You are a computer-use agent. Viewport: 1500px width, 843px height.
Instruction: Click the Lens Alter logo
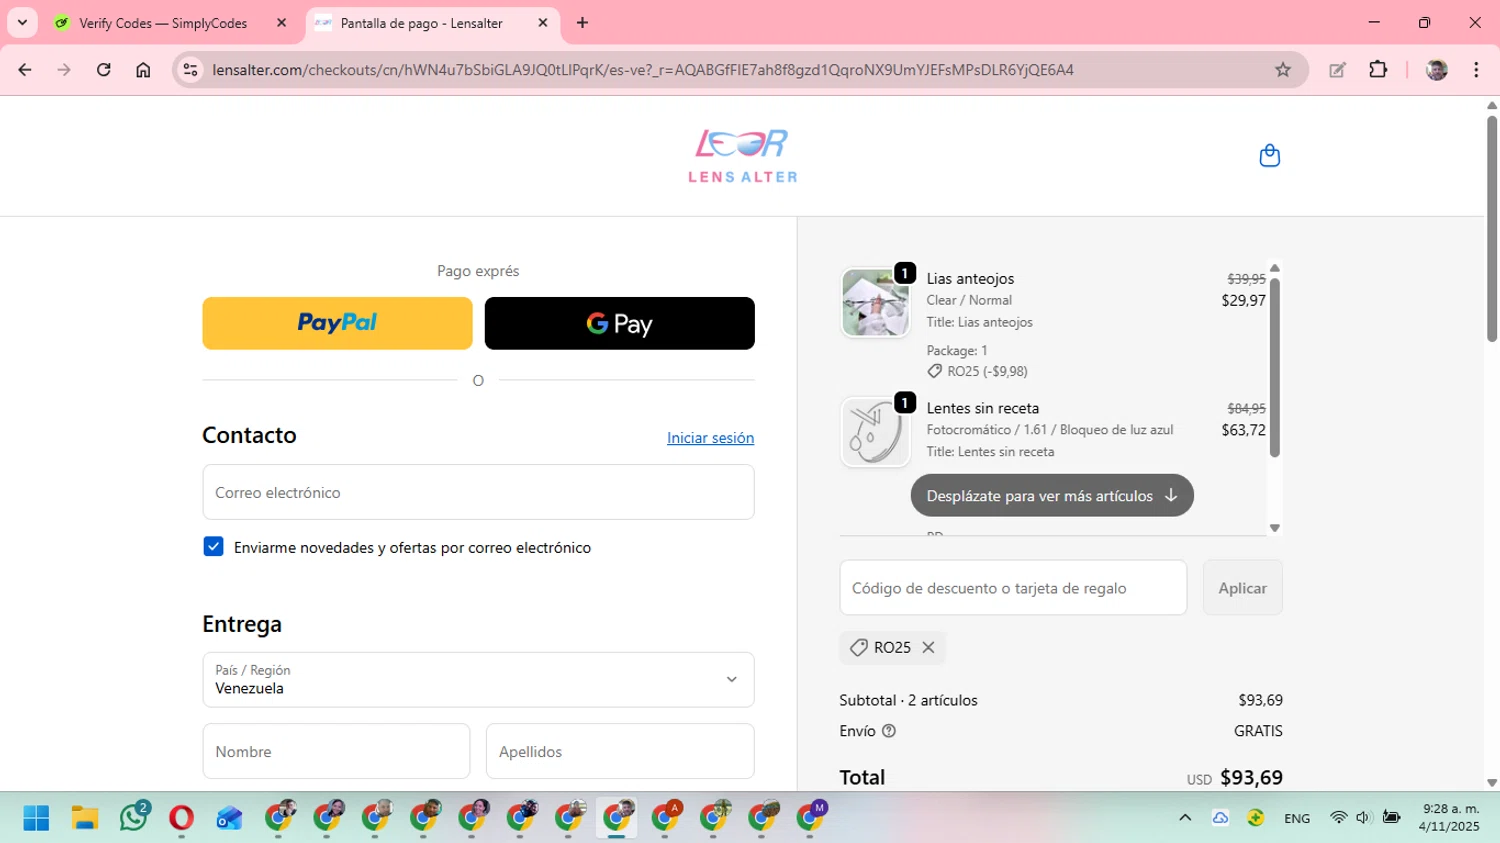(742, 156)
